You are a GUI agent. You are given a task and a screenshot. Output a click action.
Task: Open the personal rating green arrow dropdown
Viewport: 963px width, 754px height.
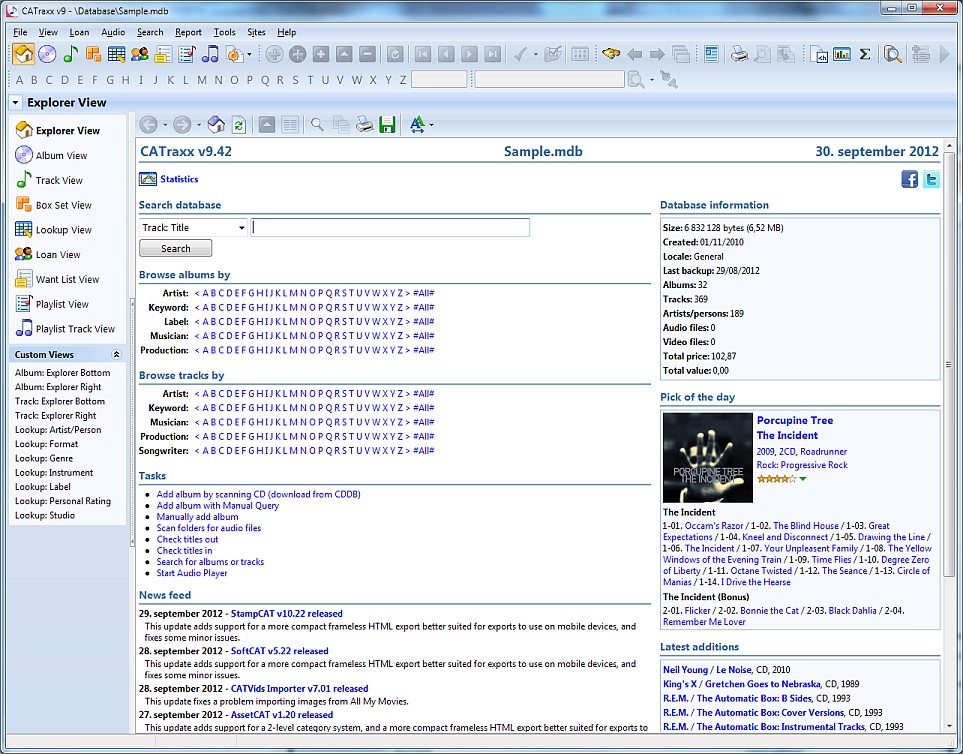tap(803, 479)
